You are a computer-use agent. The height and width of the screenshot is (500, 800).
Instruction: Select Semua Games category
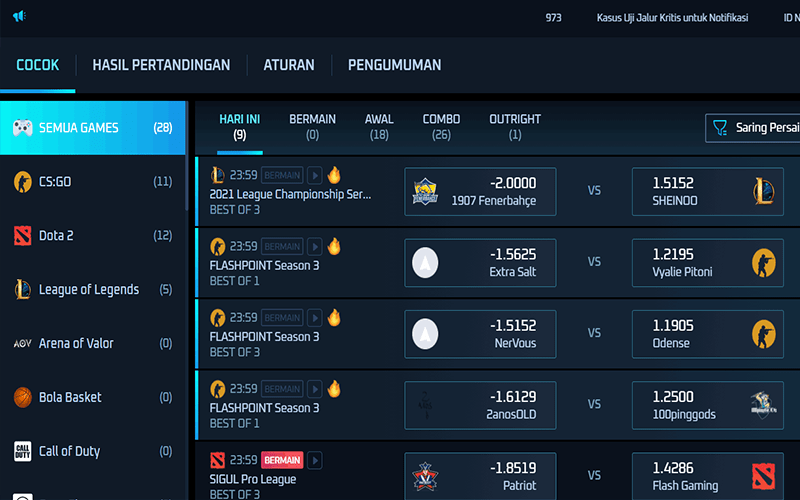click(x=92, y=128)
